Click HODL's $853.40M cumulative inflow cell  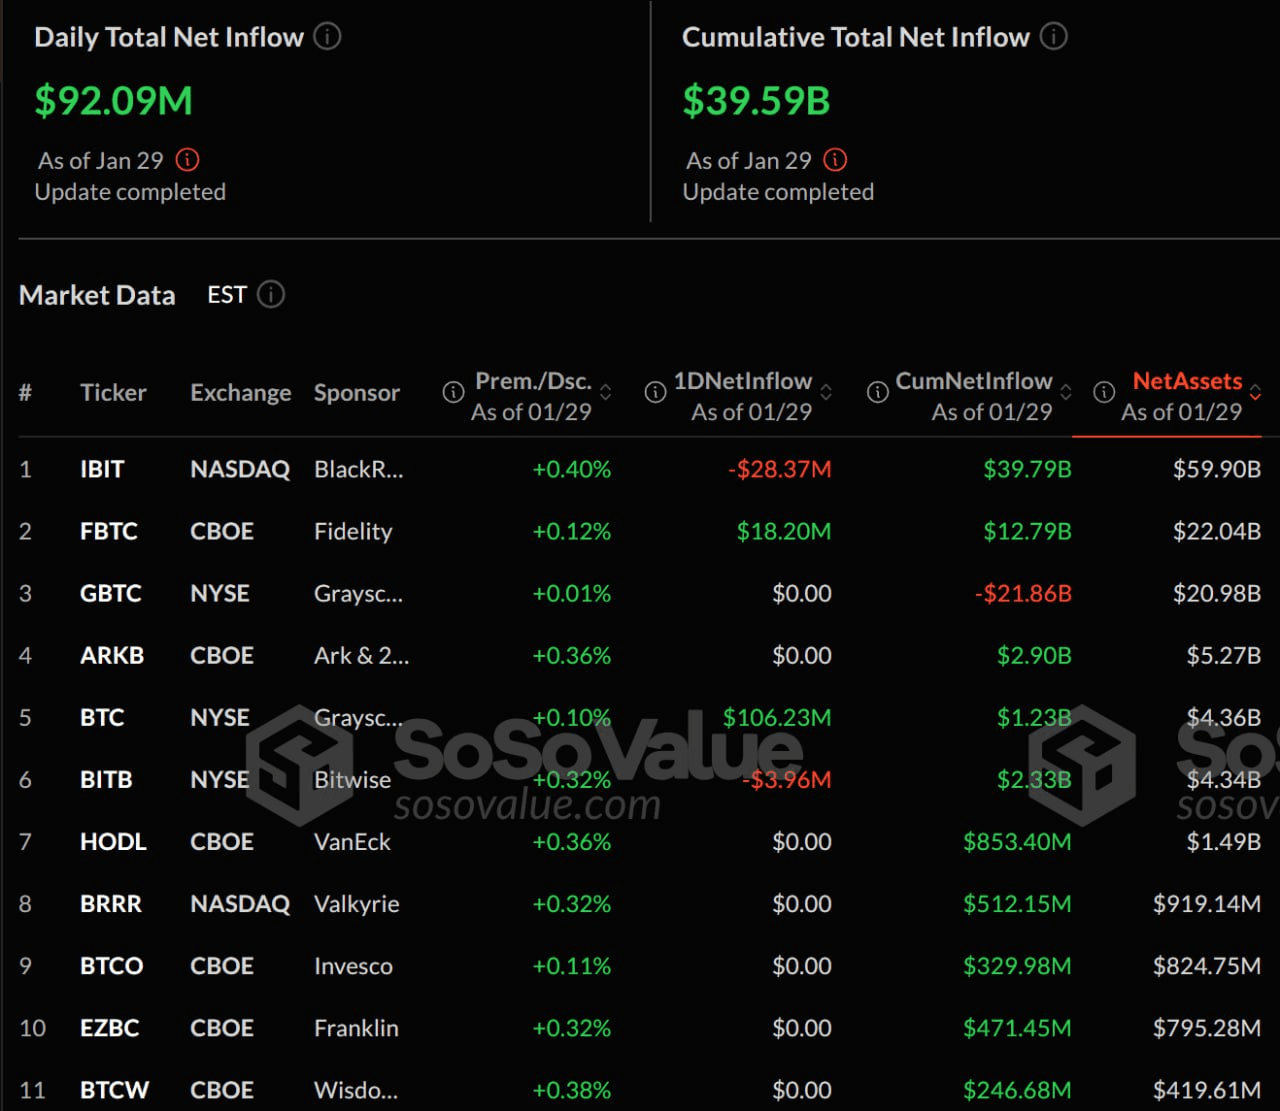1017,841
